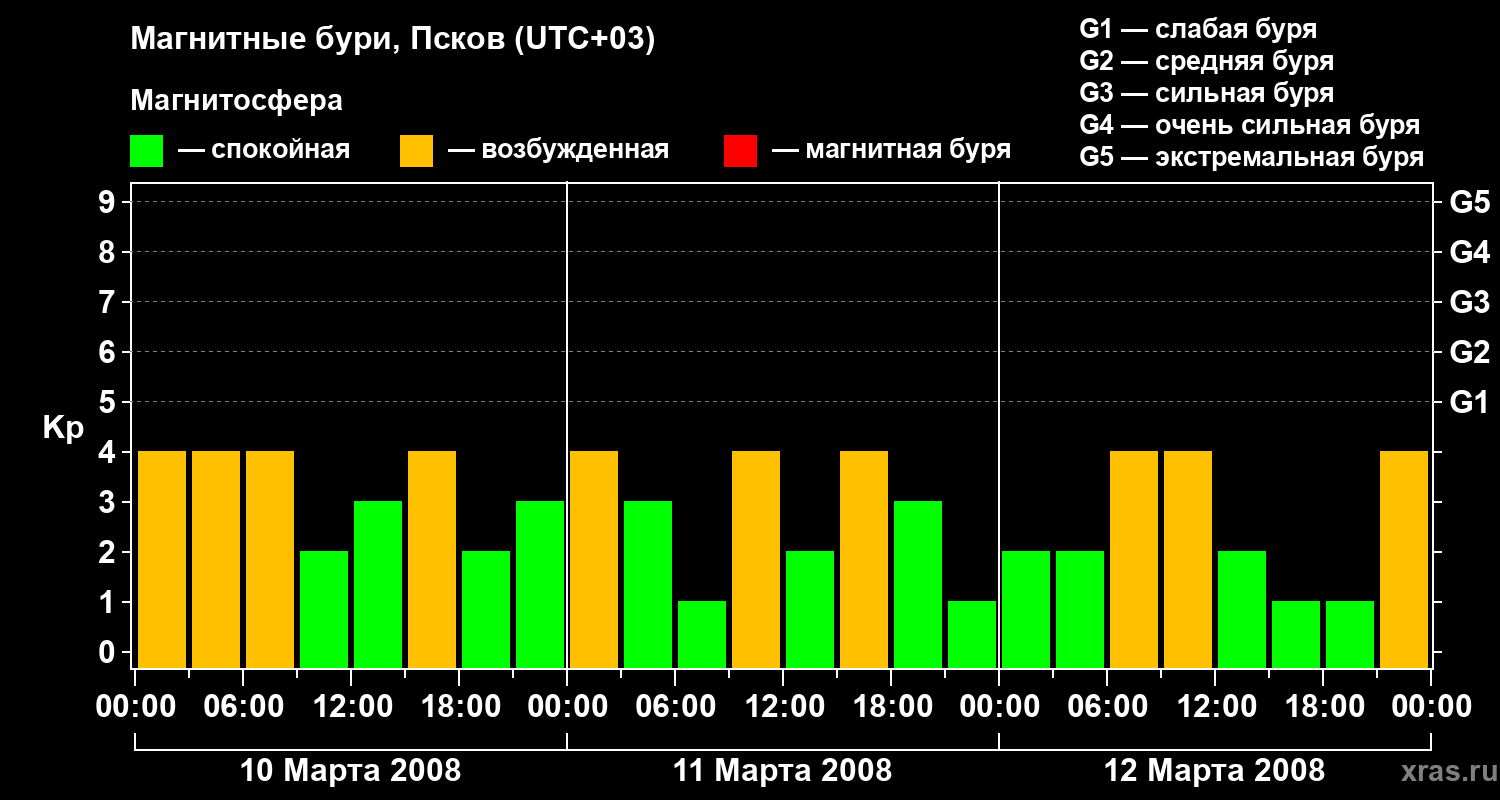Viewport: 1500px width, 800px height.
Task: Click the 'G5 — экстремальная буря' legend line
Action: (1251, 157)
